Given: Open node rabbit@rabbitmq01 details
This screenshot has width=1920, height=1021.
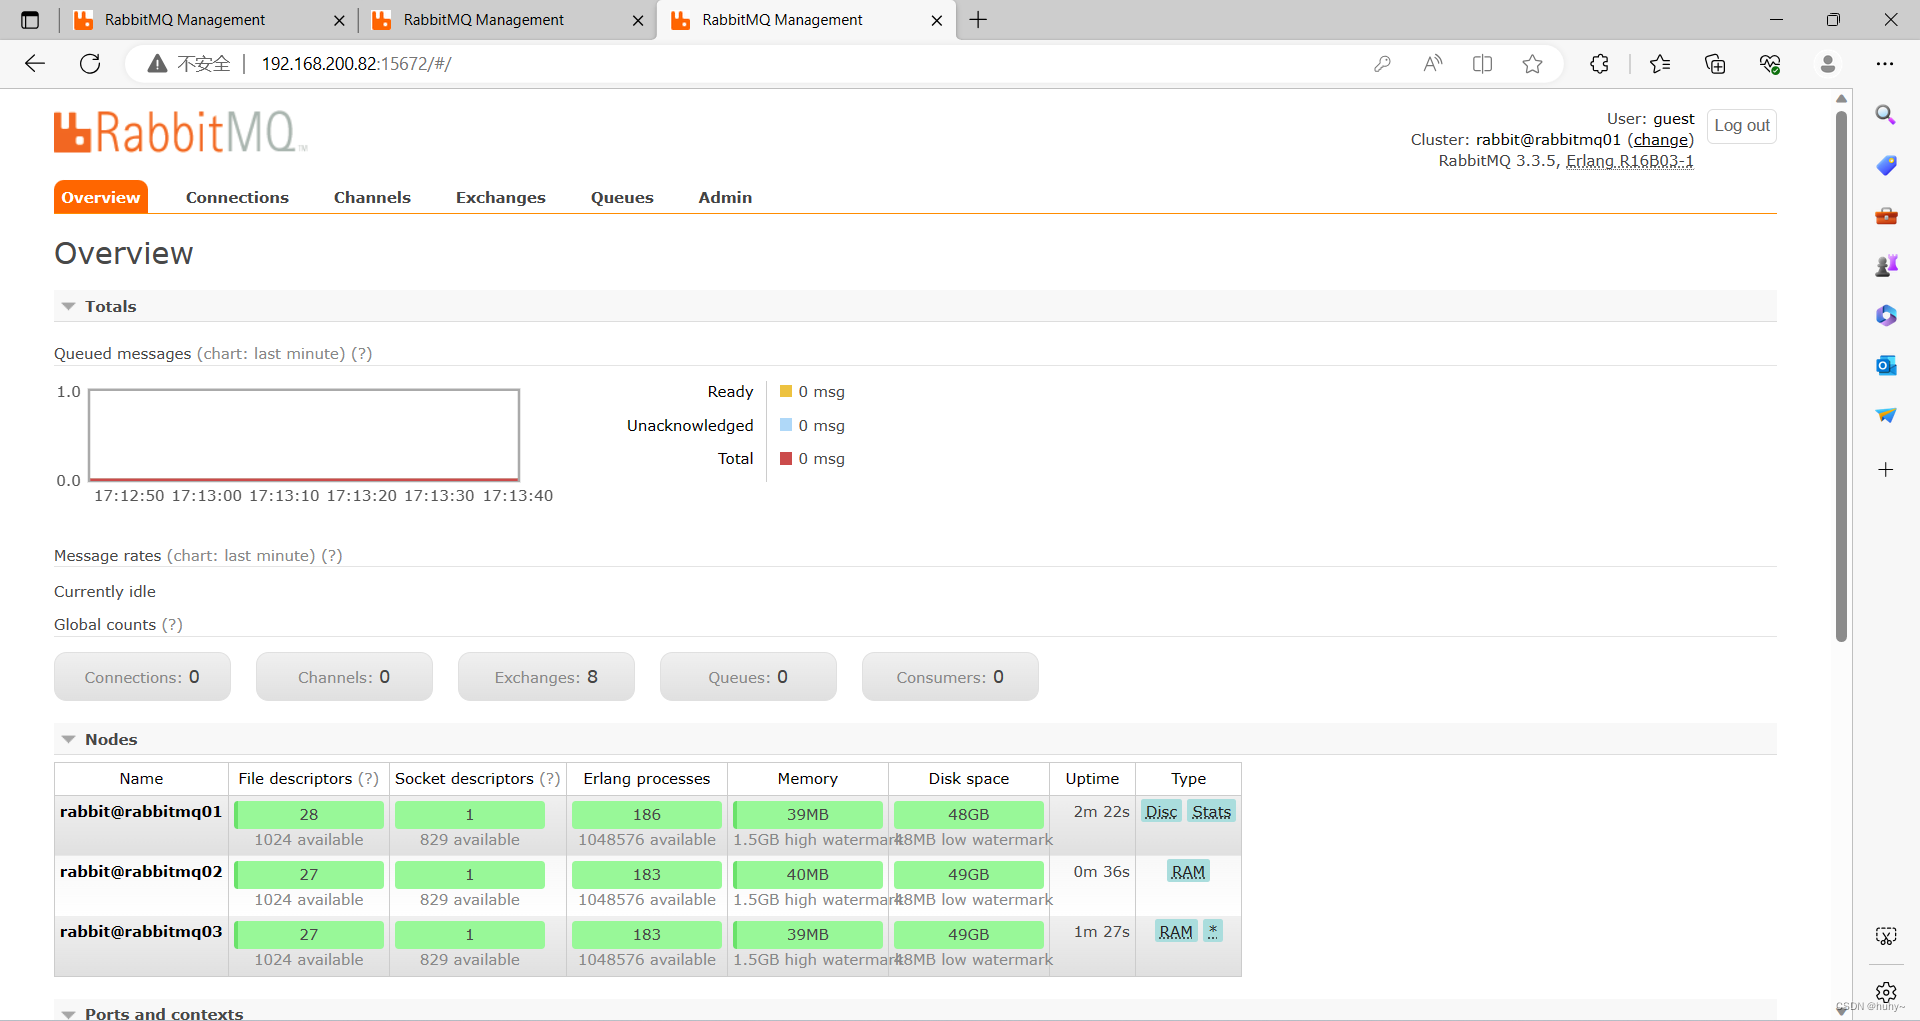Looking at the screenshot, I should click(x=141, y=812).
